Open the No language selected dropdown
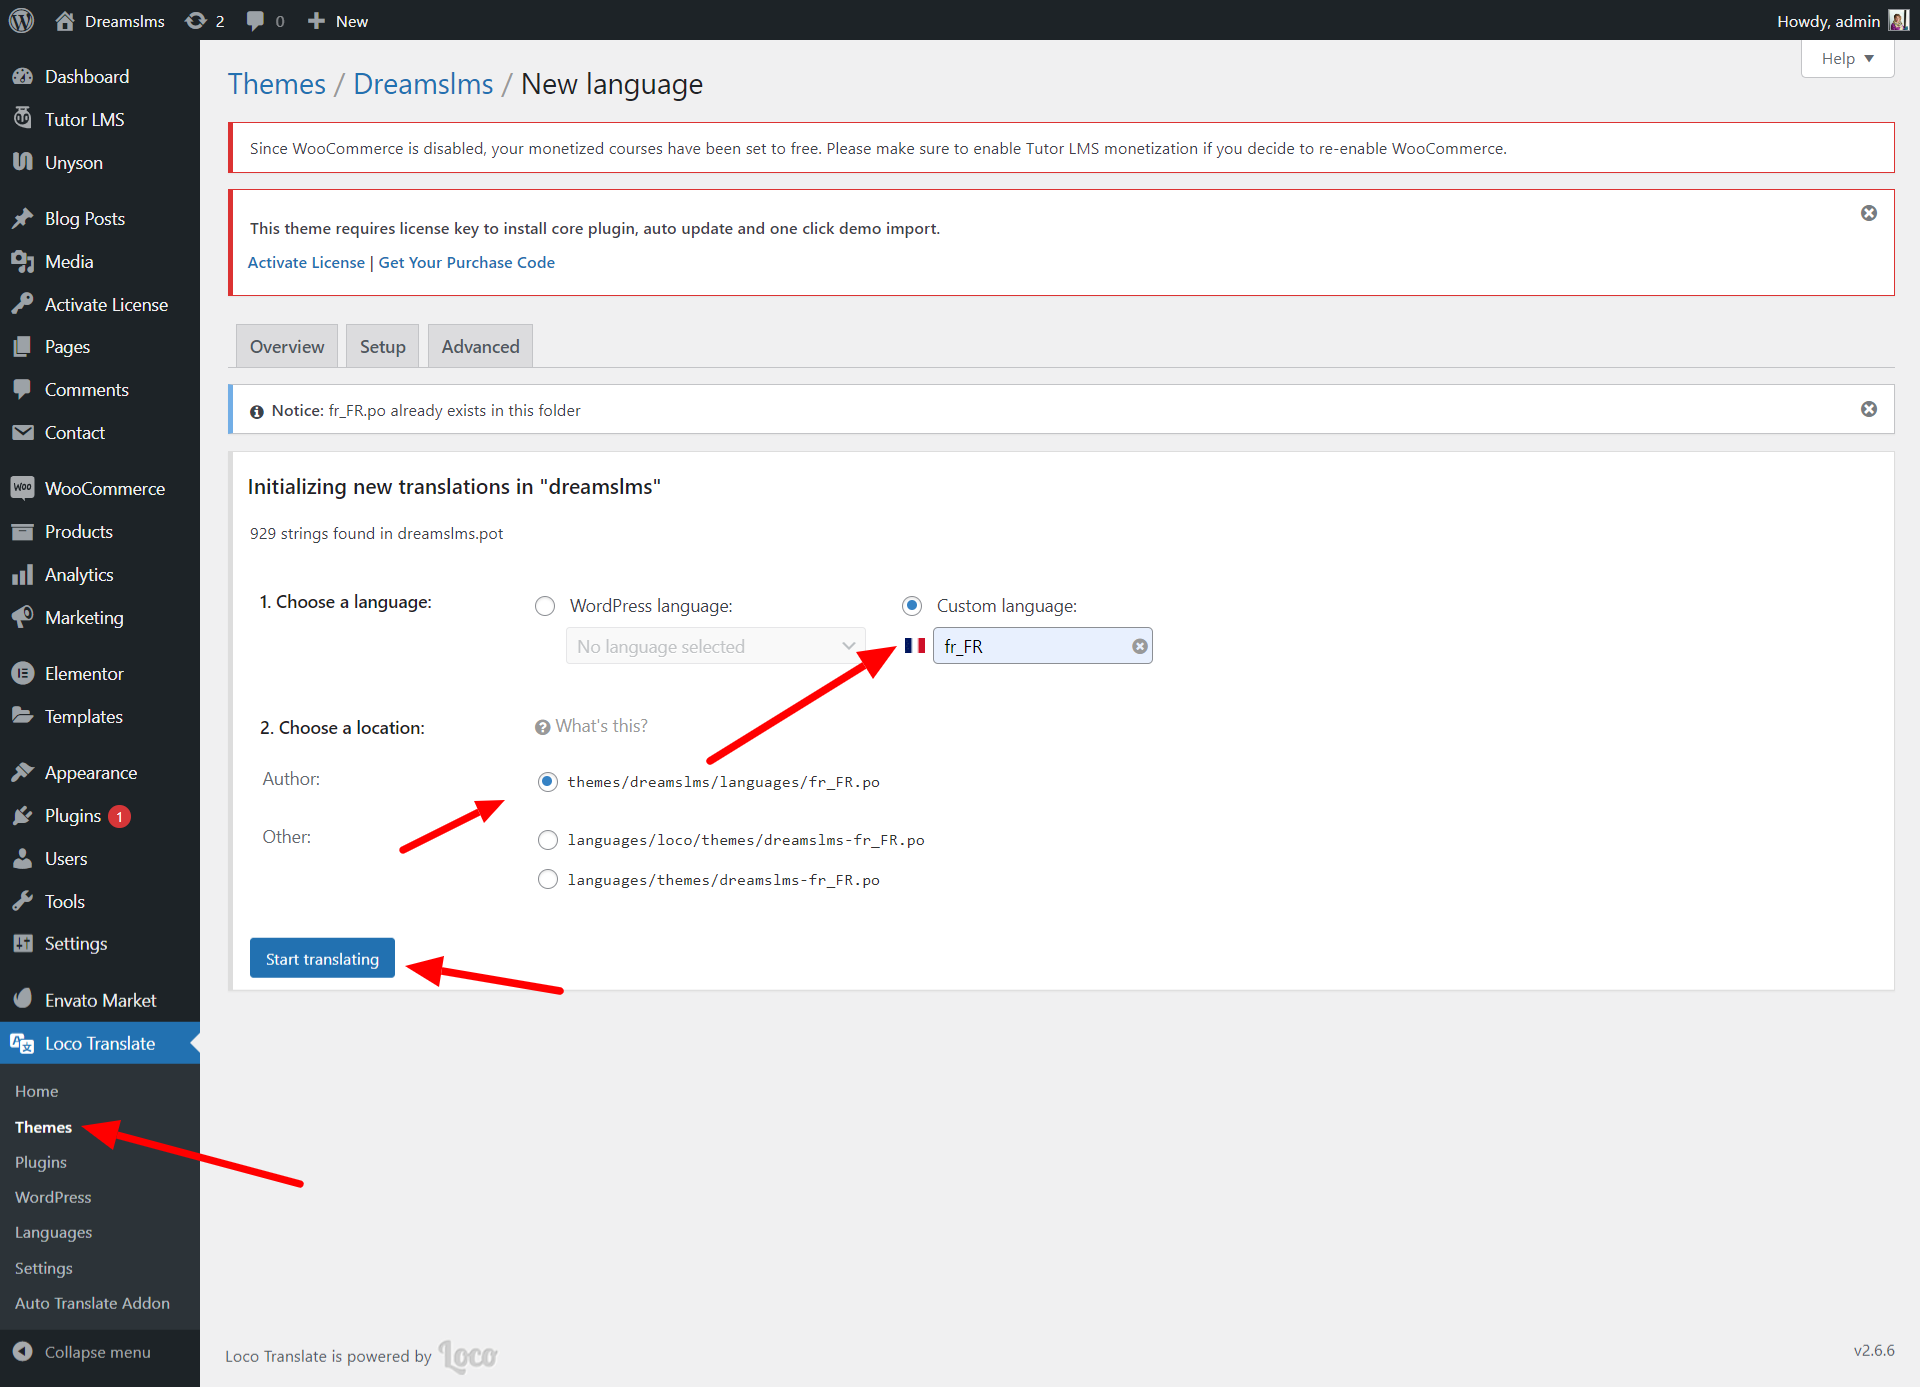 tap(715, 647)
